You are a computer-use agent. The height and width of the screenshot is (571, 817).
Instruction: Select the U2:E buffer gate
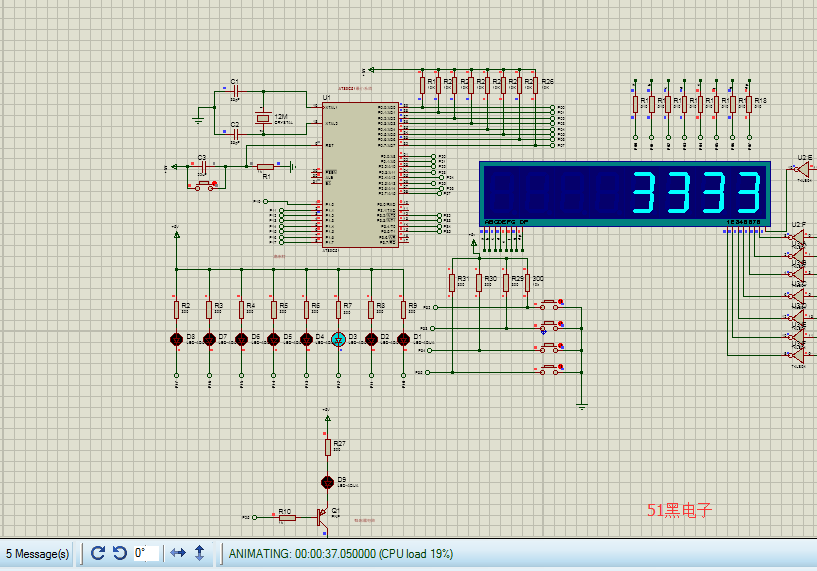[802, 169]
